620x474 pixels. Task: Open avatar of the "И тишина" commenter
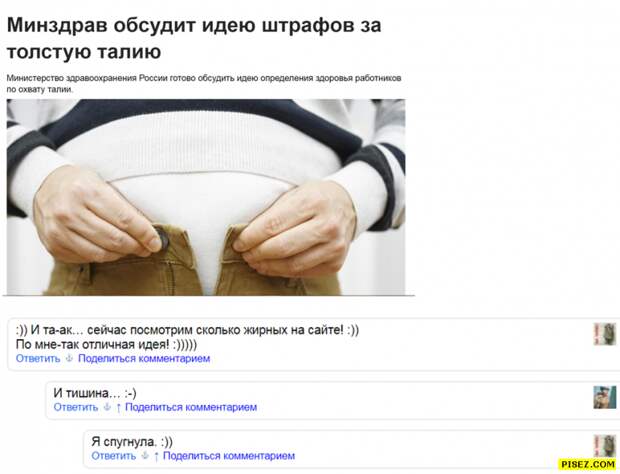point(605,397)
